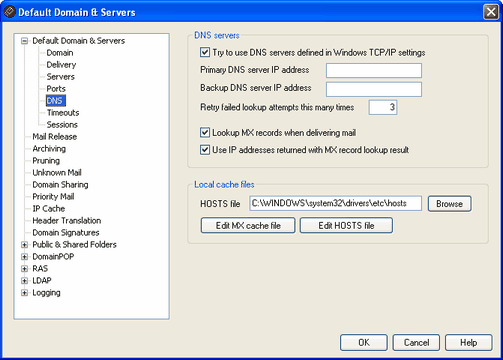Open Domain Signatures settings
This screenshot has height=360, width=503.
66,233
